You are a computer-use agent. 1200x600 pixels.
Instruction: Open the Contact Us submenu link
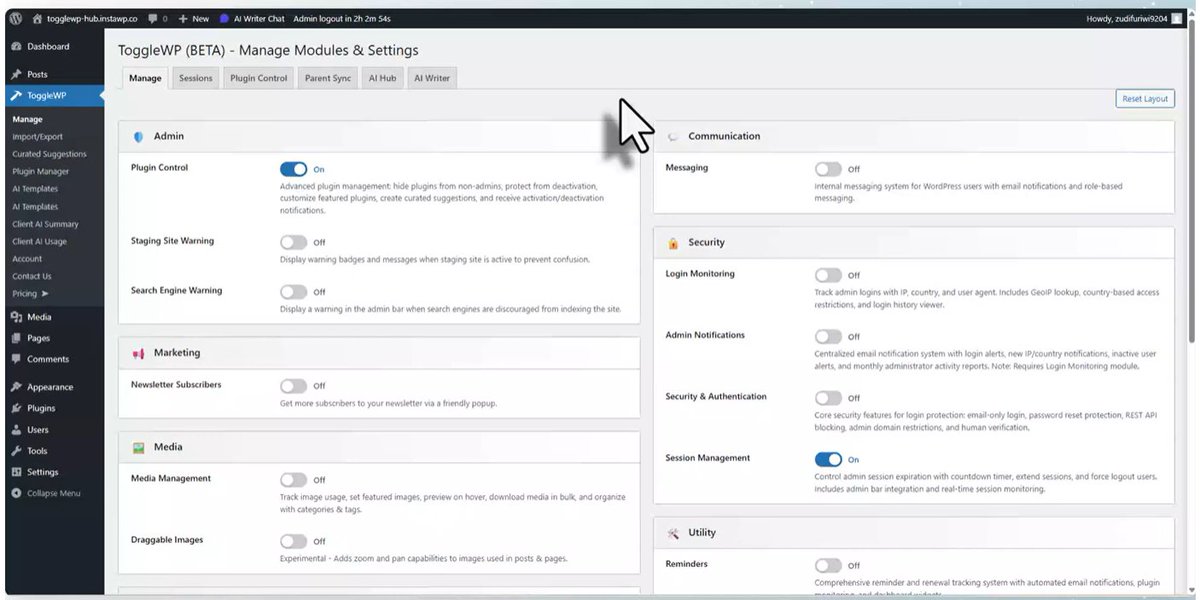coord(32,276)
